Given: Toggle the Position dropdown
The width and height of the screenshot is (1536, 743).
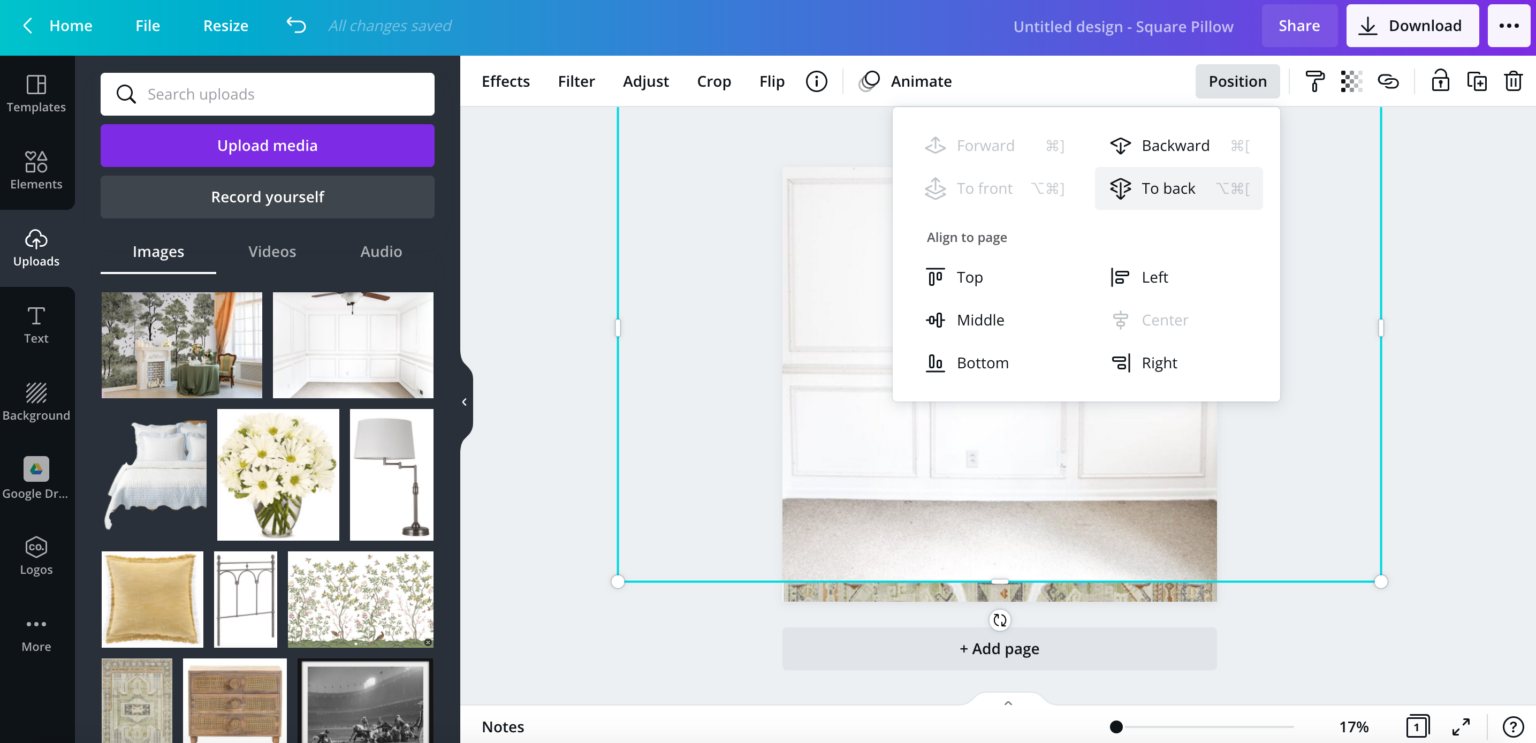Looking at the screenshot, I should tap(1237, 81).
